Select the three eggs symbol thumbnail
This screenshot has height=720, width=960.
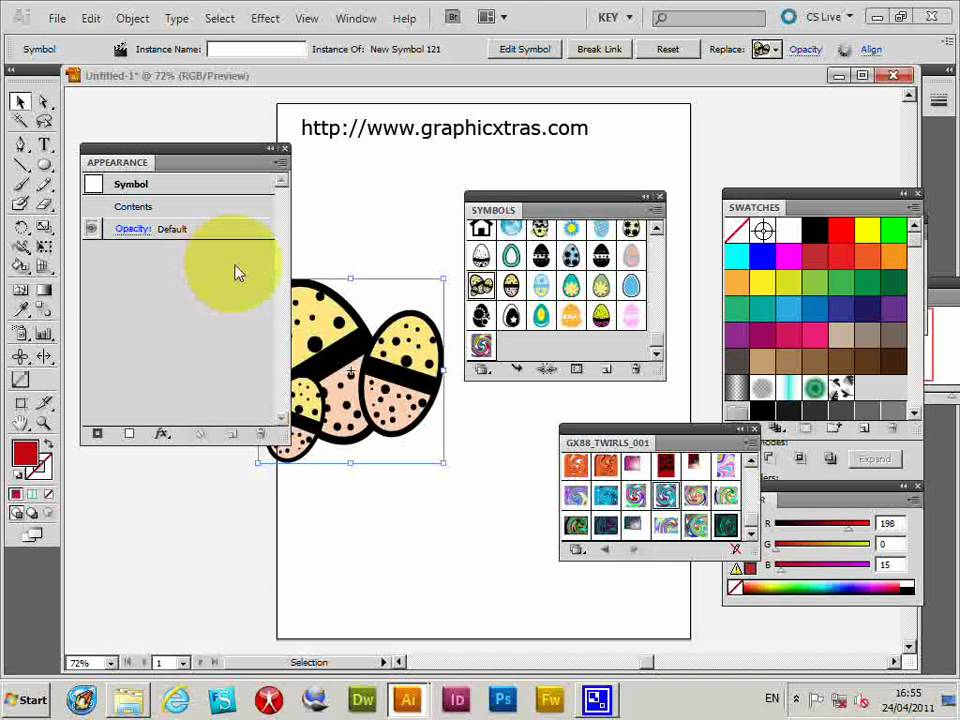point(481,285)
